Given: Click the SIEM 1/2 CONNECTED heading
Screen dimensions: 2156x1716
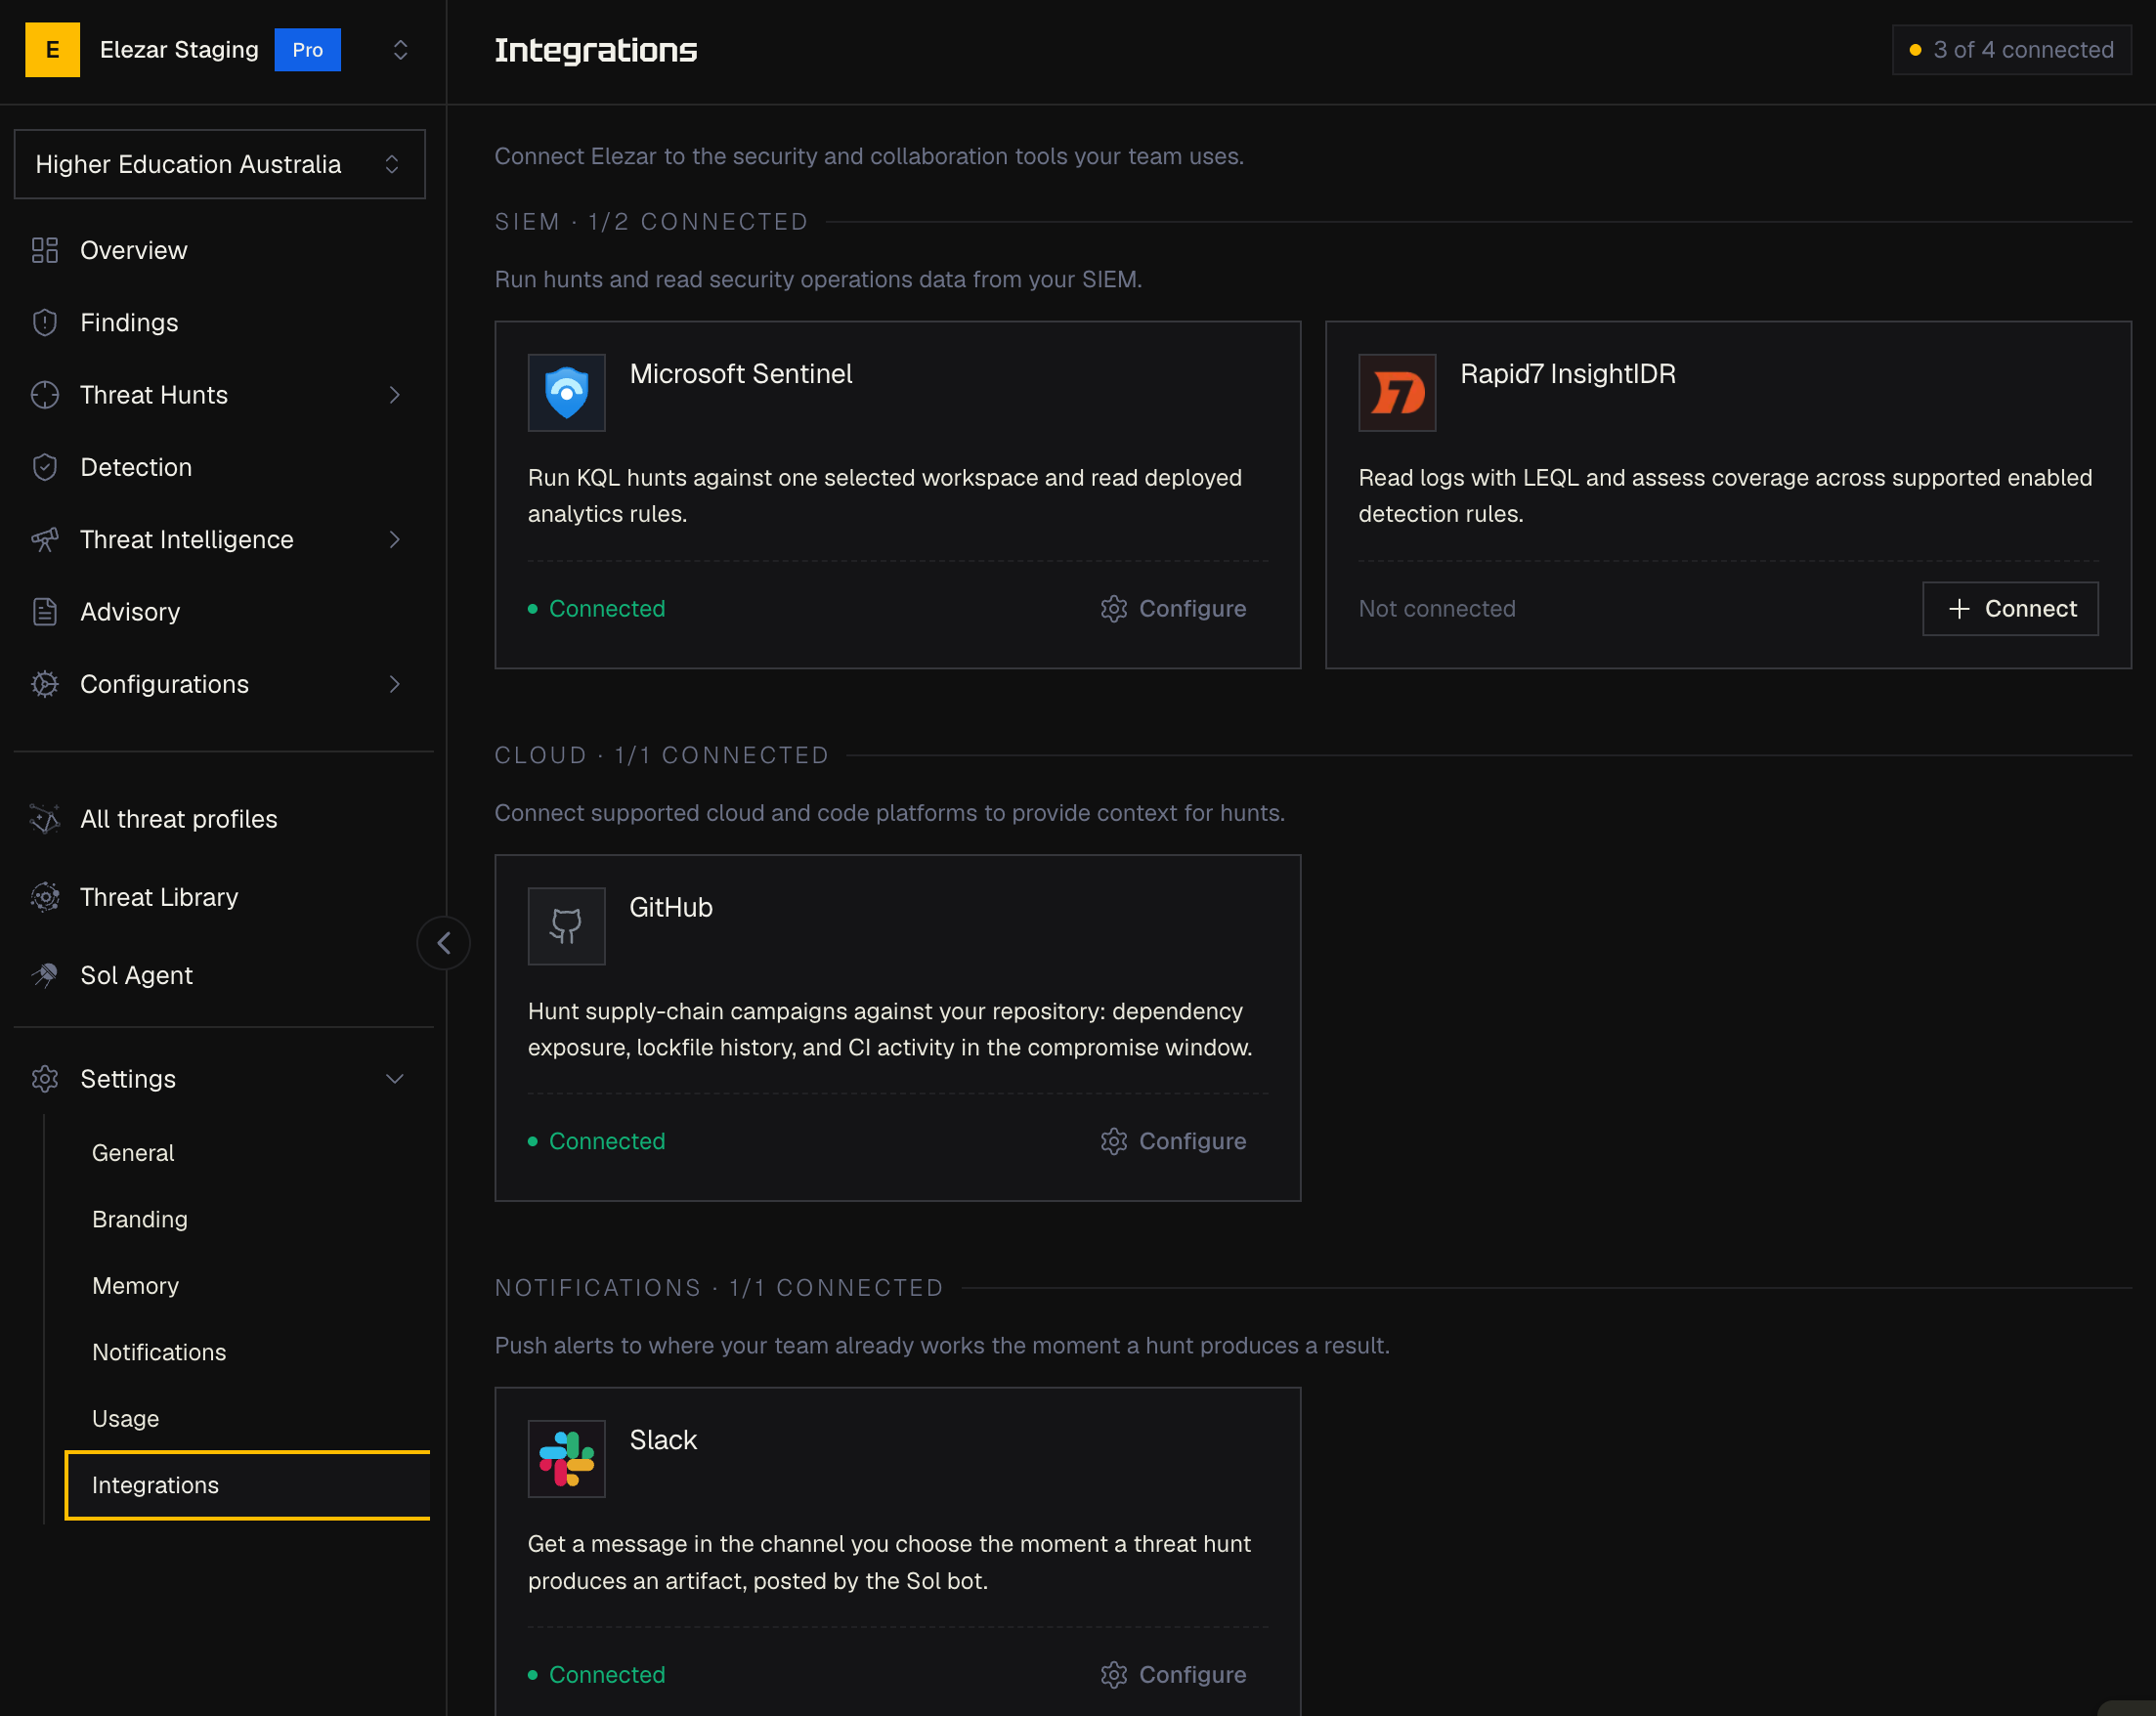Looking at the screenshot, I should 651,222.
